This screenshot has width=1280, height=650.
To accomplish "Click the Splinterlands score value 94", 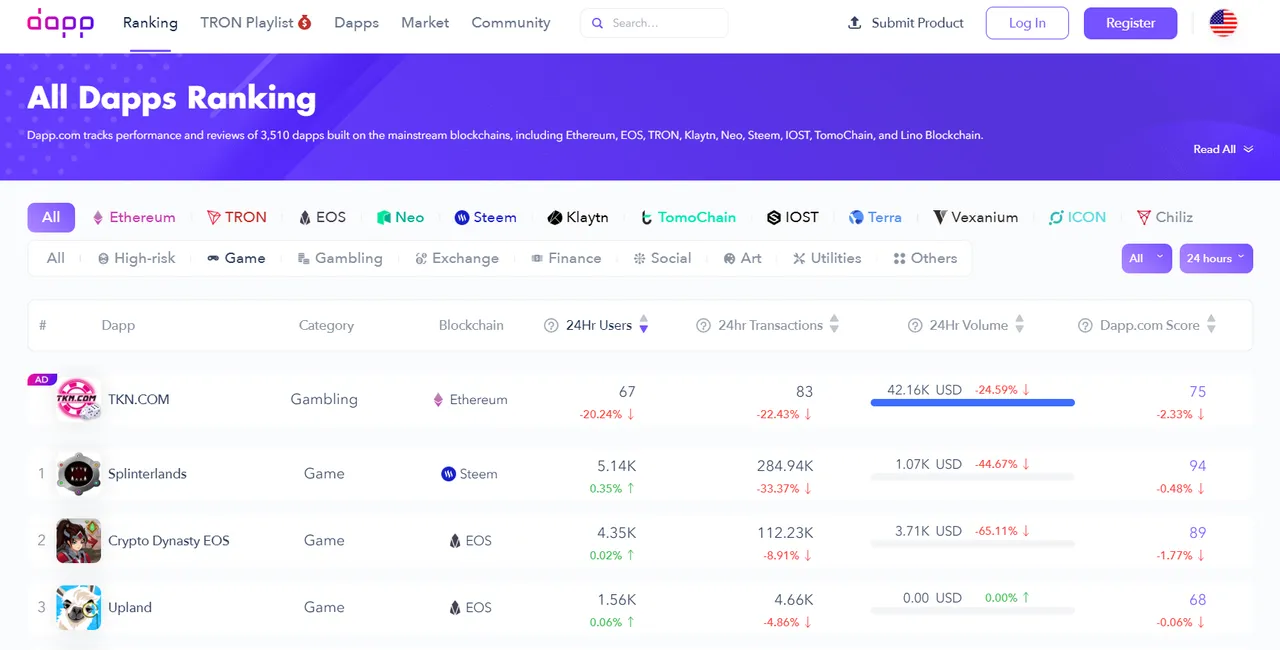I will pos(1197,466).
